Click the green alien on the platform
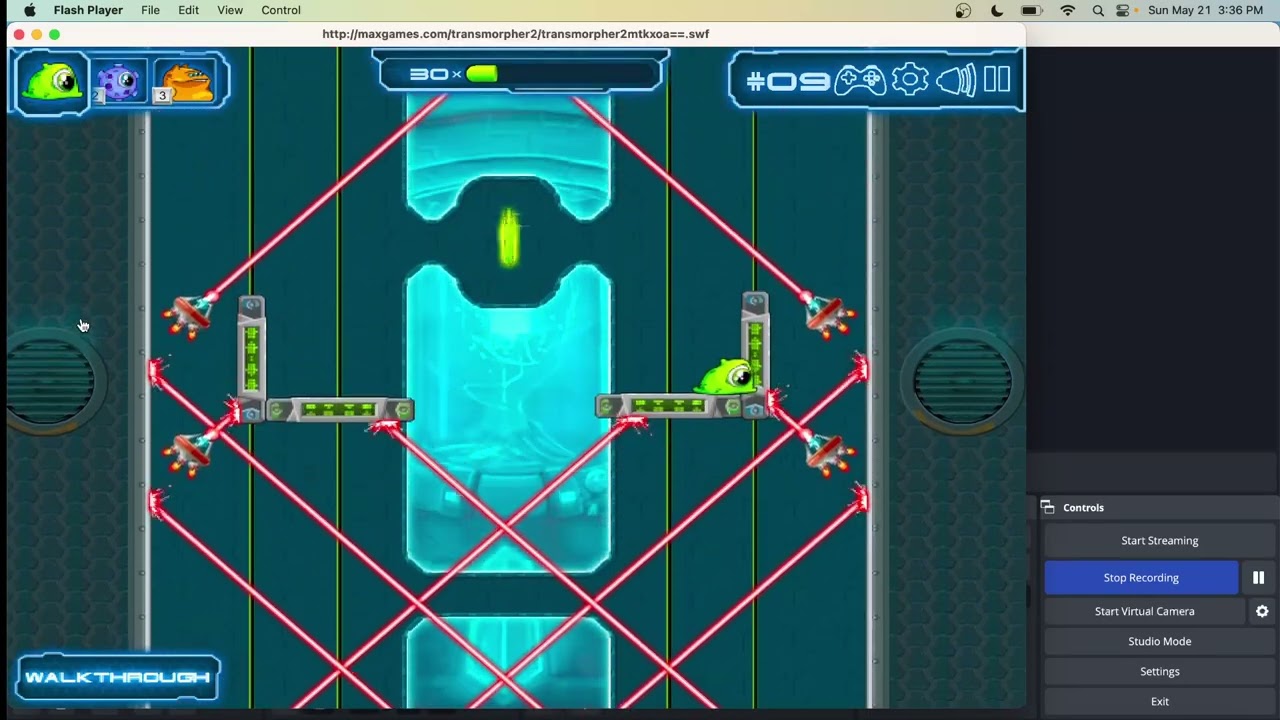Viewport: 1280px width, 720px height. [728, 377]
